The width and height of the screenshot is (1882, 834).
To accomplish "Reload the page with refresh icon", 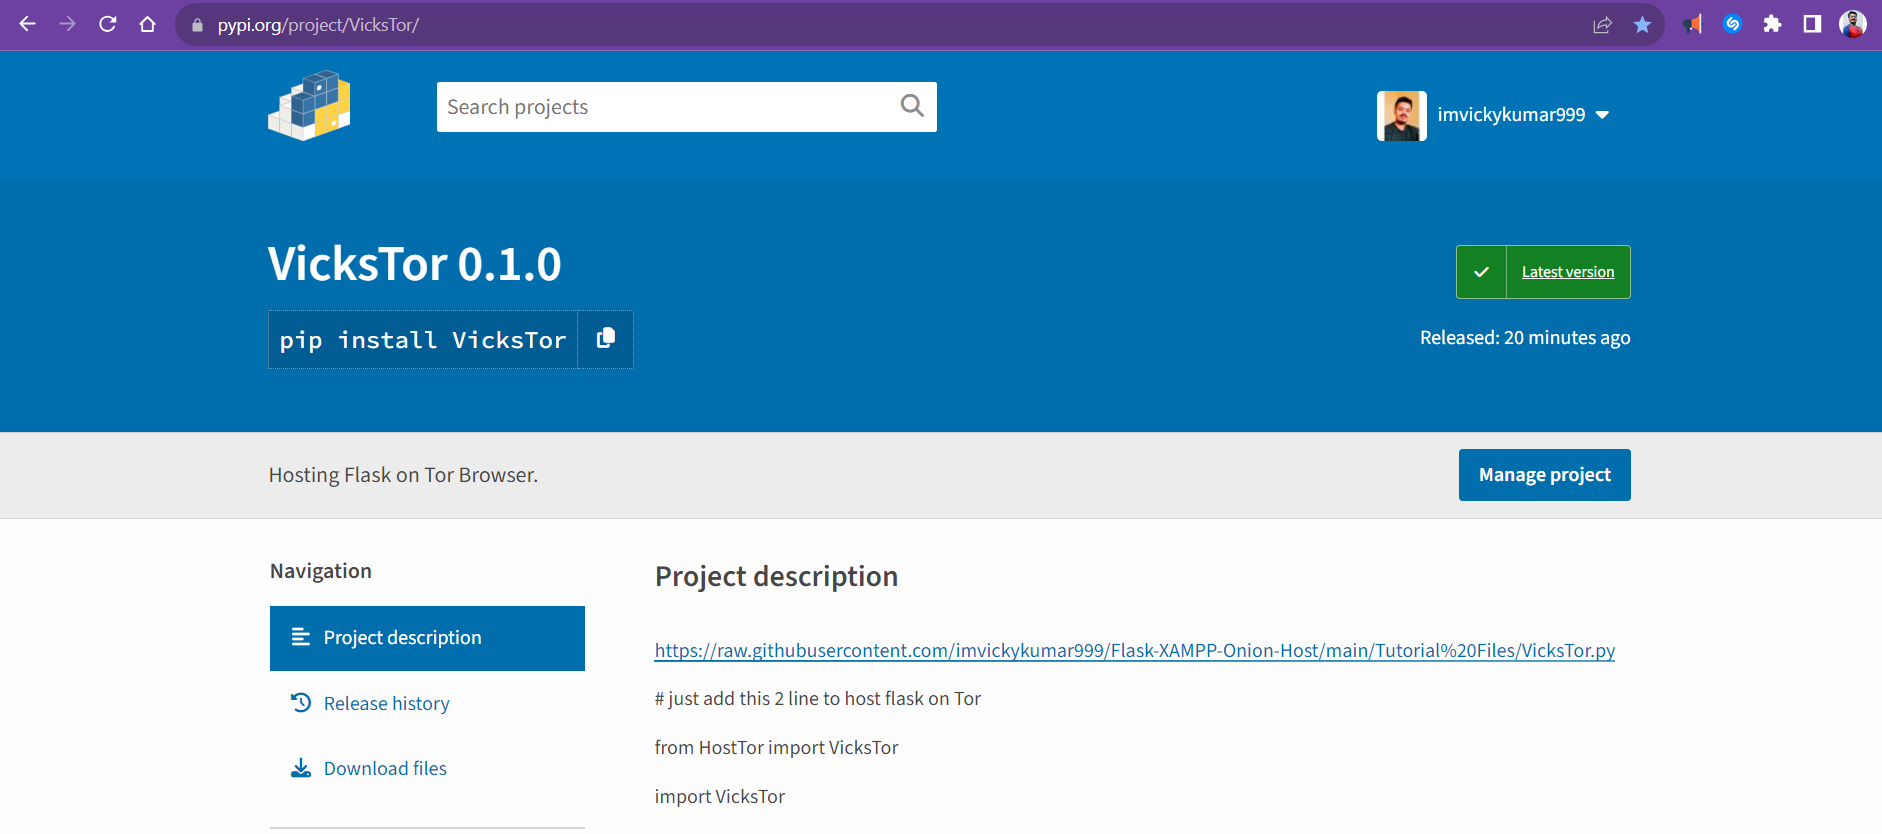I will [107, 24].
